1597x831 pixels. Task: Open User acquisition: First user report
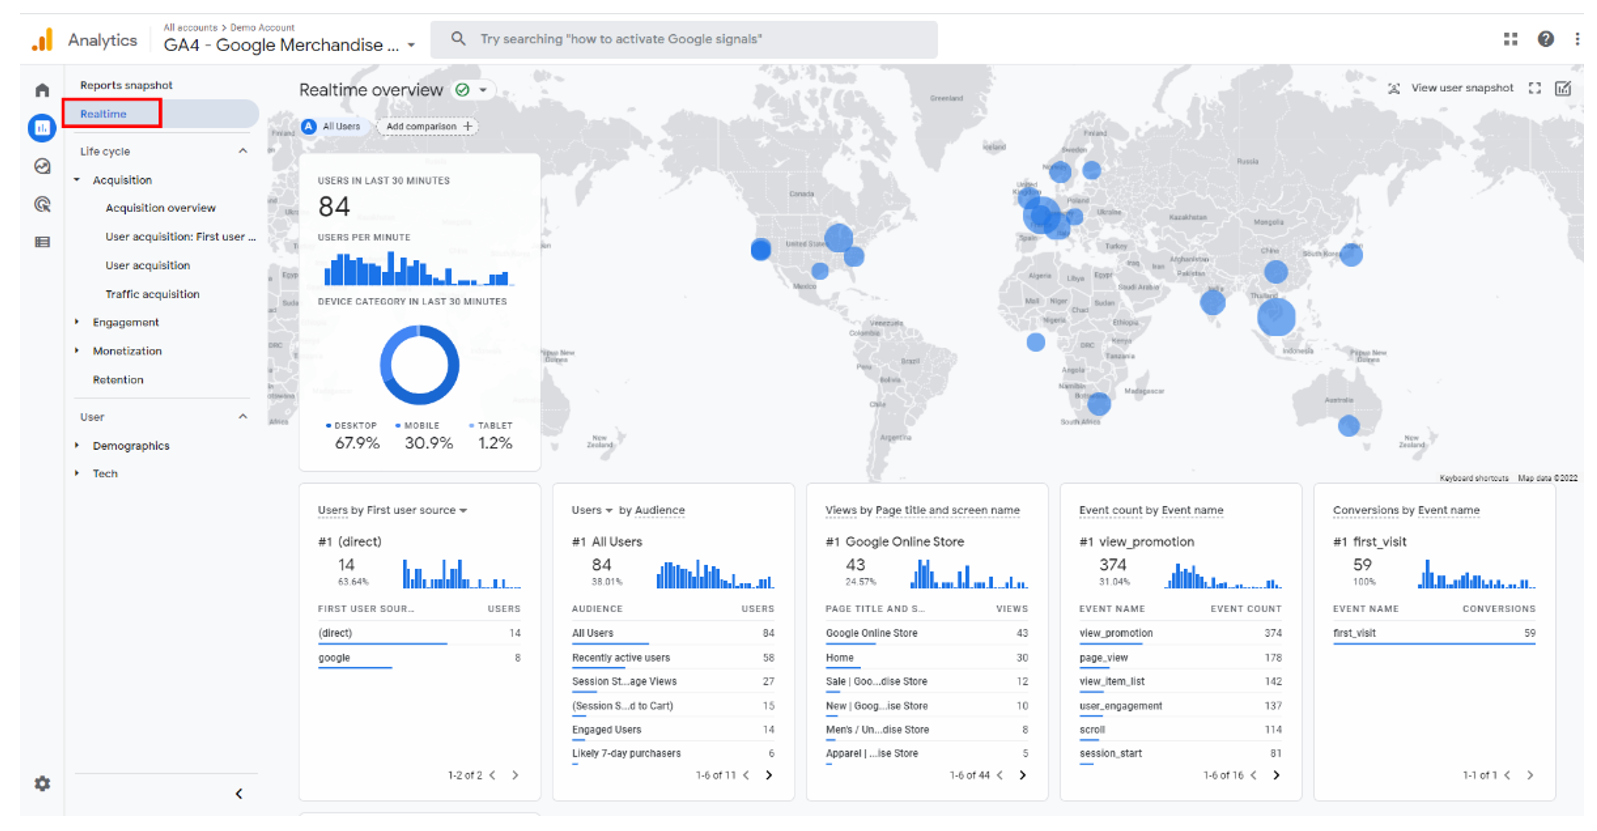181,237
